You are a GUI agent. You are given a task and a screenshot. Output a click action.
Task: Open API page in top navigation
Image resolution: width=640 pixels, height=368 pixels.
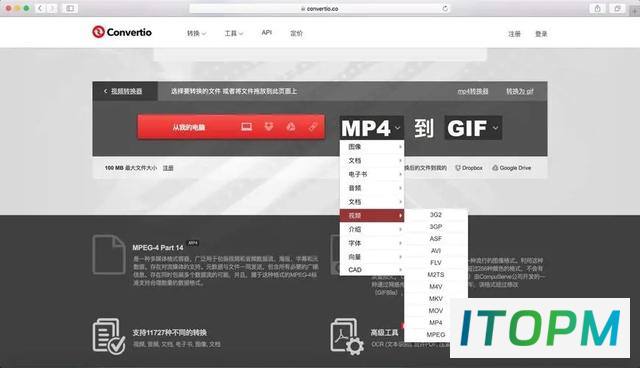point(267,33)
